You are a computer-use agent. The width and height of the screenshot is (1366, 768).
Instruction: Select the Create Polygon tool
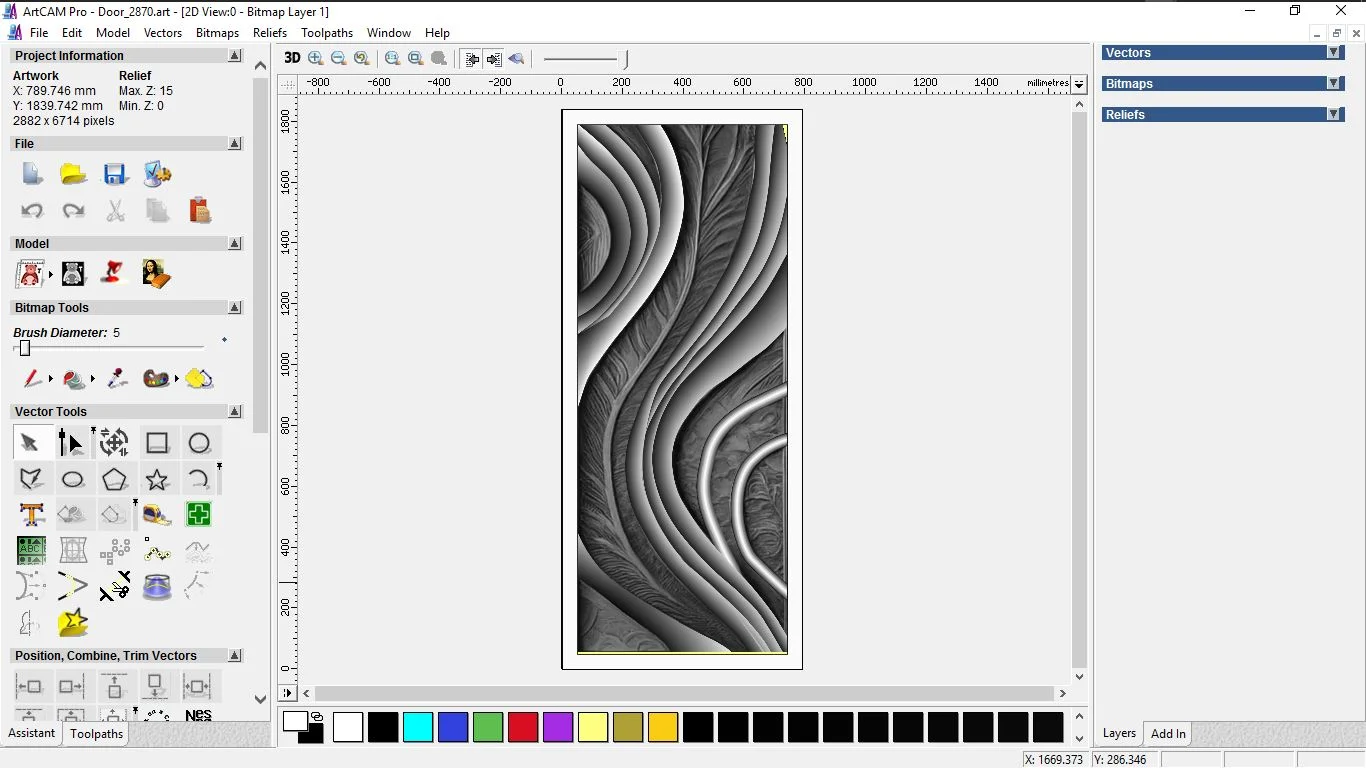click(x=115, y=479)
